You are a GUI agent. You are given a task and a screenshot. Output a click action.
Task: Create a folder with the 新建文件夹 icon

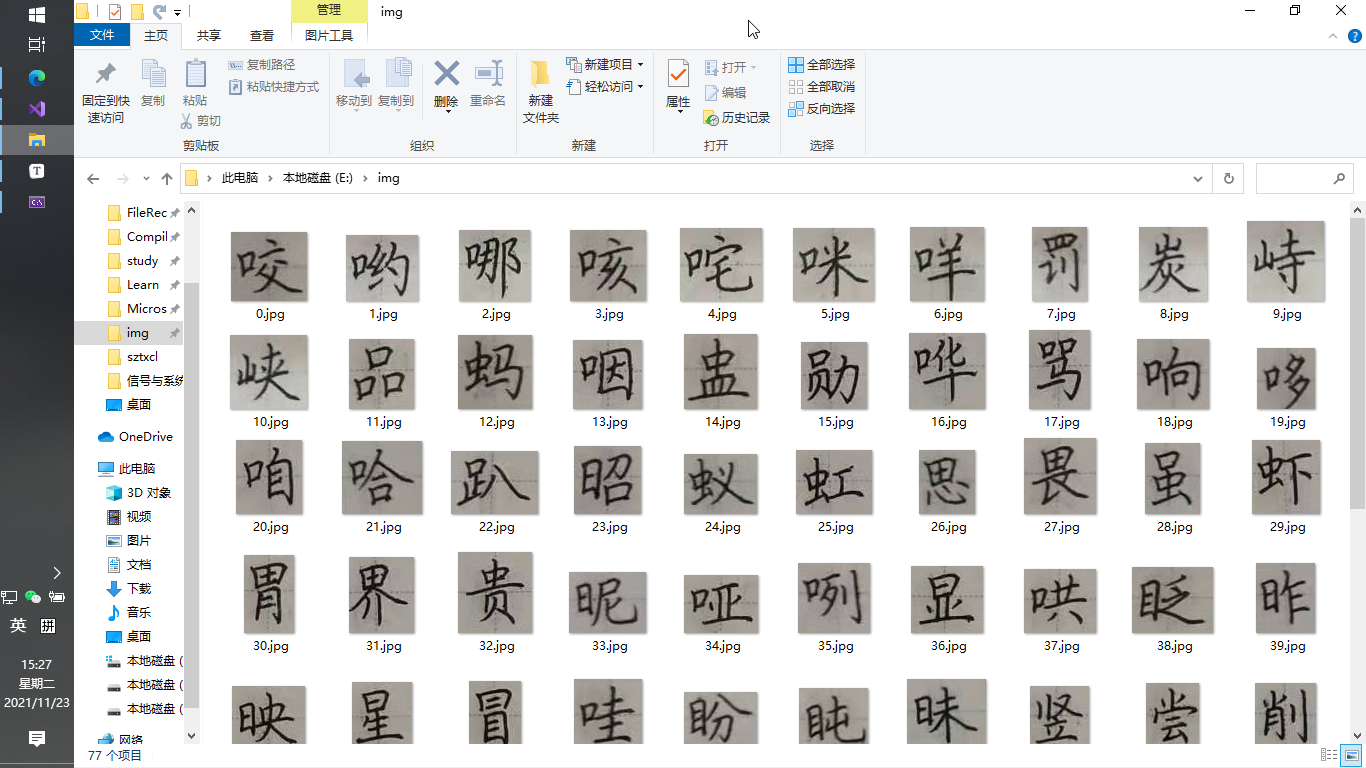(539, 93)
